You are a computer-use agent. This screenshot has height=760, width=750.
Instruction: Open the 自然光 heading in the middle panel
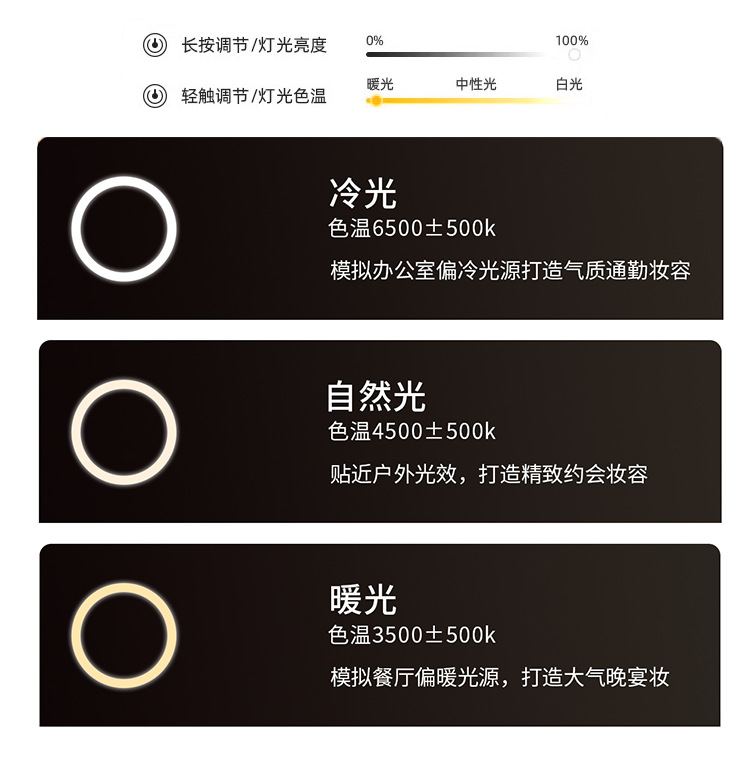tap(376, 397)
